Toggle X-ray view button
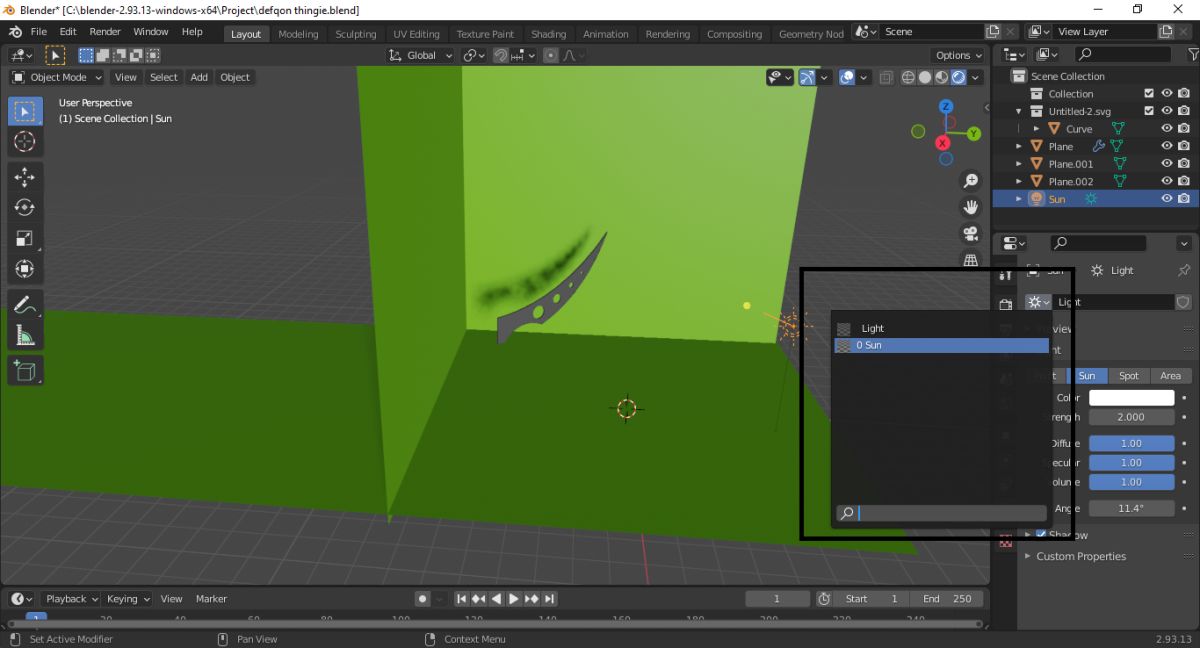This screenshot has width=1200, height=648. 888,77
